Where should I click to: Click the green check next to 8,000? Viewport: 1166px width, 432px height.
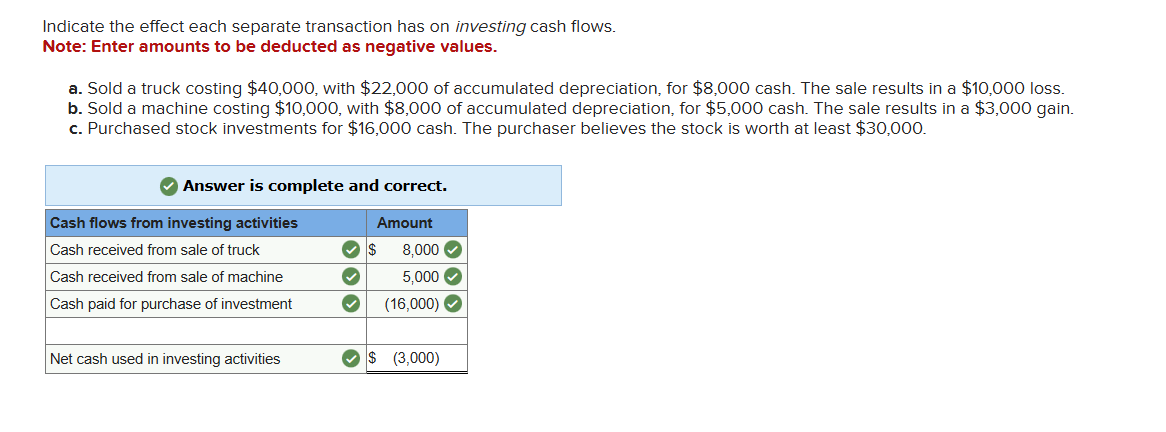pyautogui.click(x=453, y=249)
